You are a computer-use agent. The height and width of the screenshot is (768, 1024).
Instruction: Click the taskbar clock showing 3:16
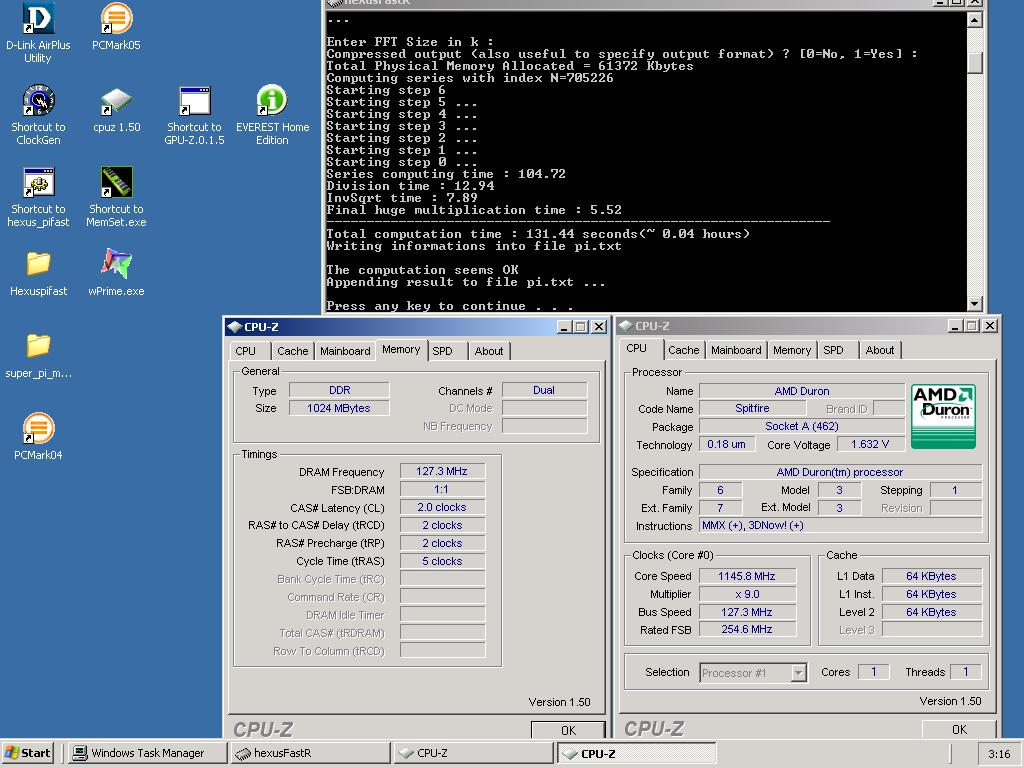[x=999, y=754]
